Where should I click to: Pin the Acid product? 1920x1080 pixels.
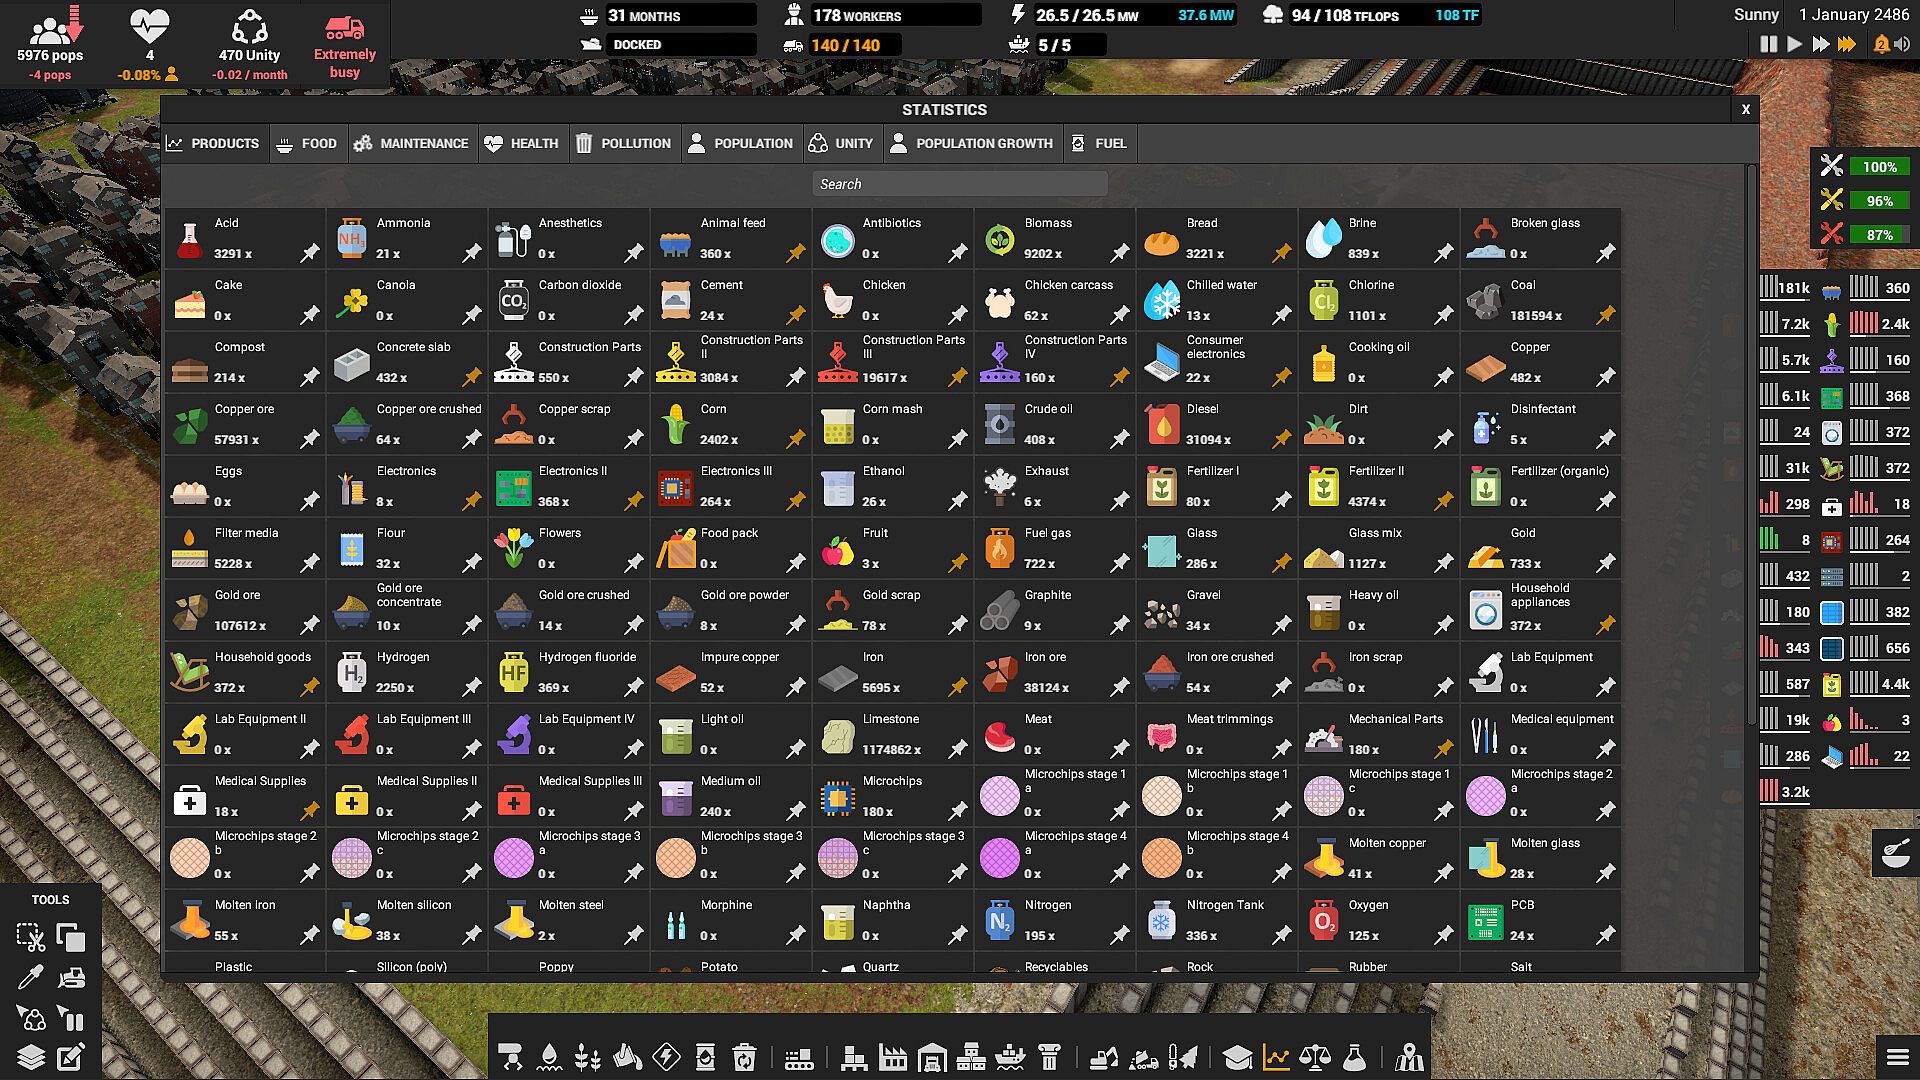(x=310, y=253)
